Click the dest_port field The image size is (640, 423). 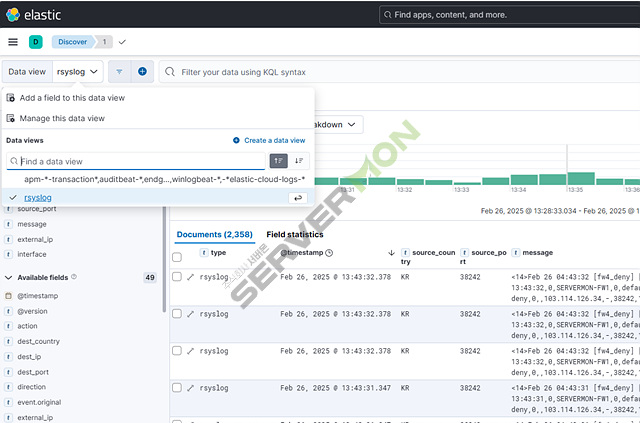click(x=33, y=372)
